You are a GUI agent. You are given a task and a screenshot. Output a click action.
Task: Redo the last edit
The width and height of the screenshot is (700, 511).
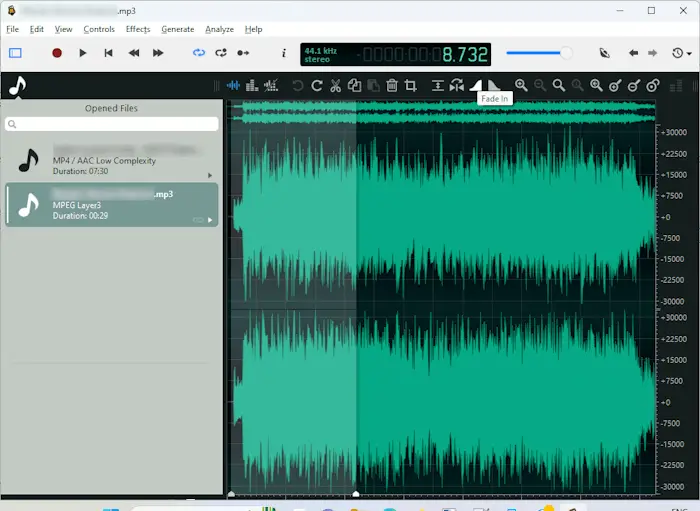317,85
